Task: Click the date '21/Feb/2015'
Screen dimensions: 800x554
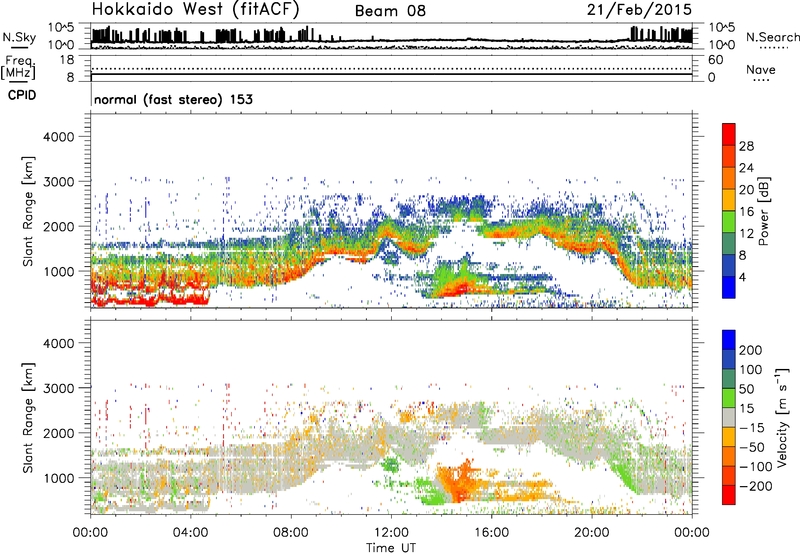Action: click(639, 10)
